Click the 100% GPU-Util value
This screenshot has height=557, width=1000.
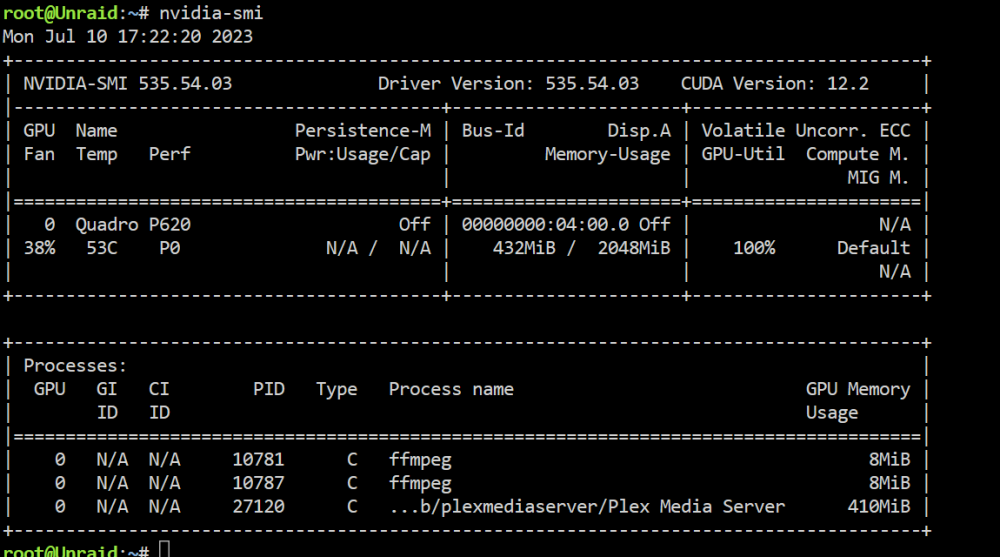click(x=754, y=248)
